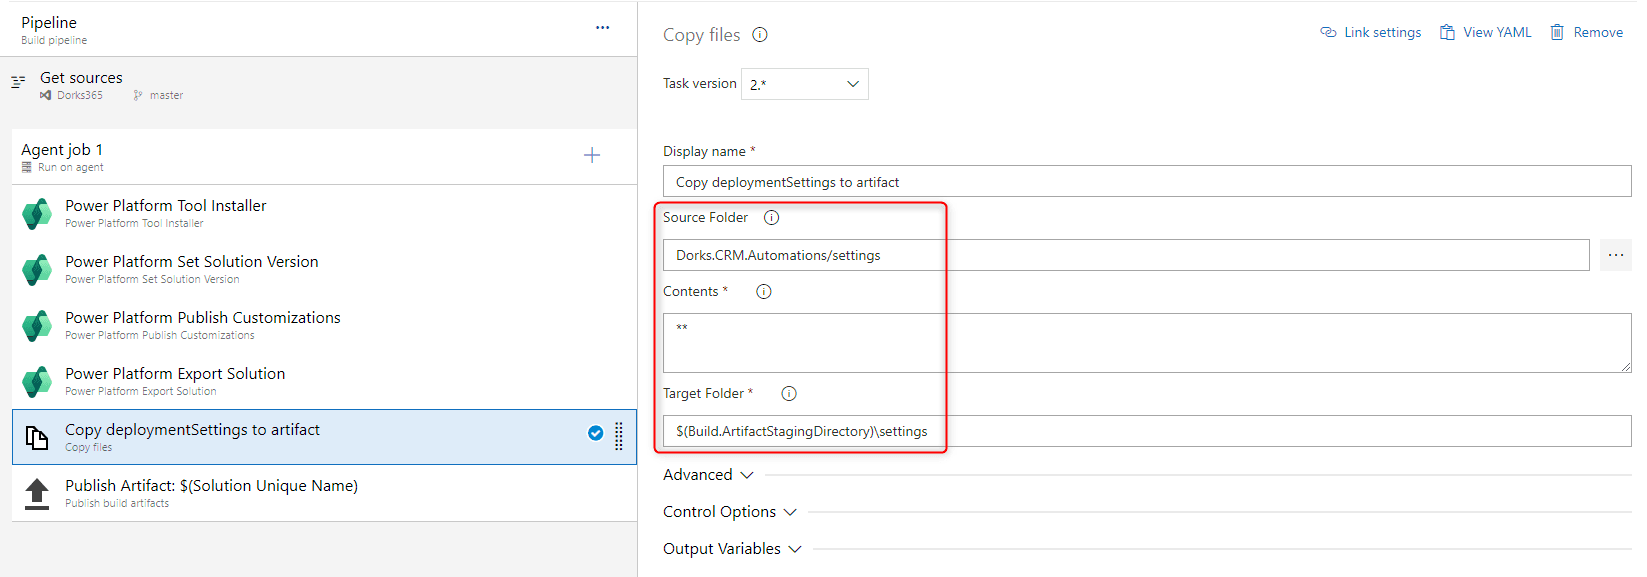Click the drag handle on Copy deploymentSettings task
This screenshot has height=577, width=1647.
(619, 436)
